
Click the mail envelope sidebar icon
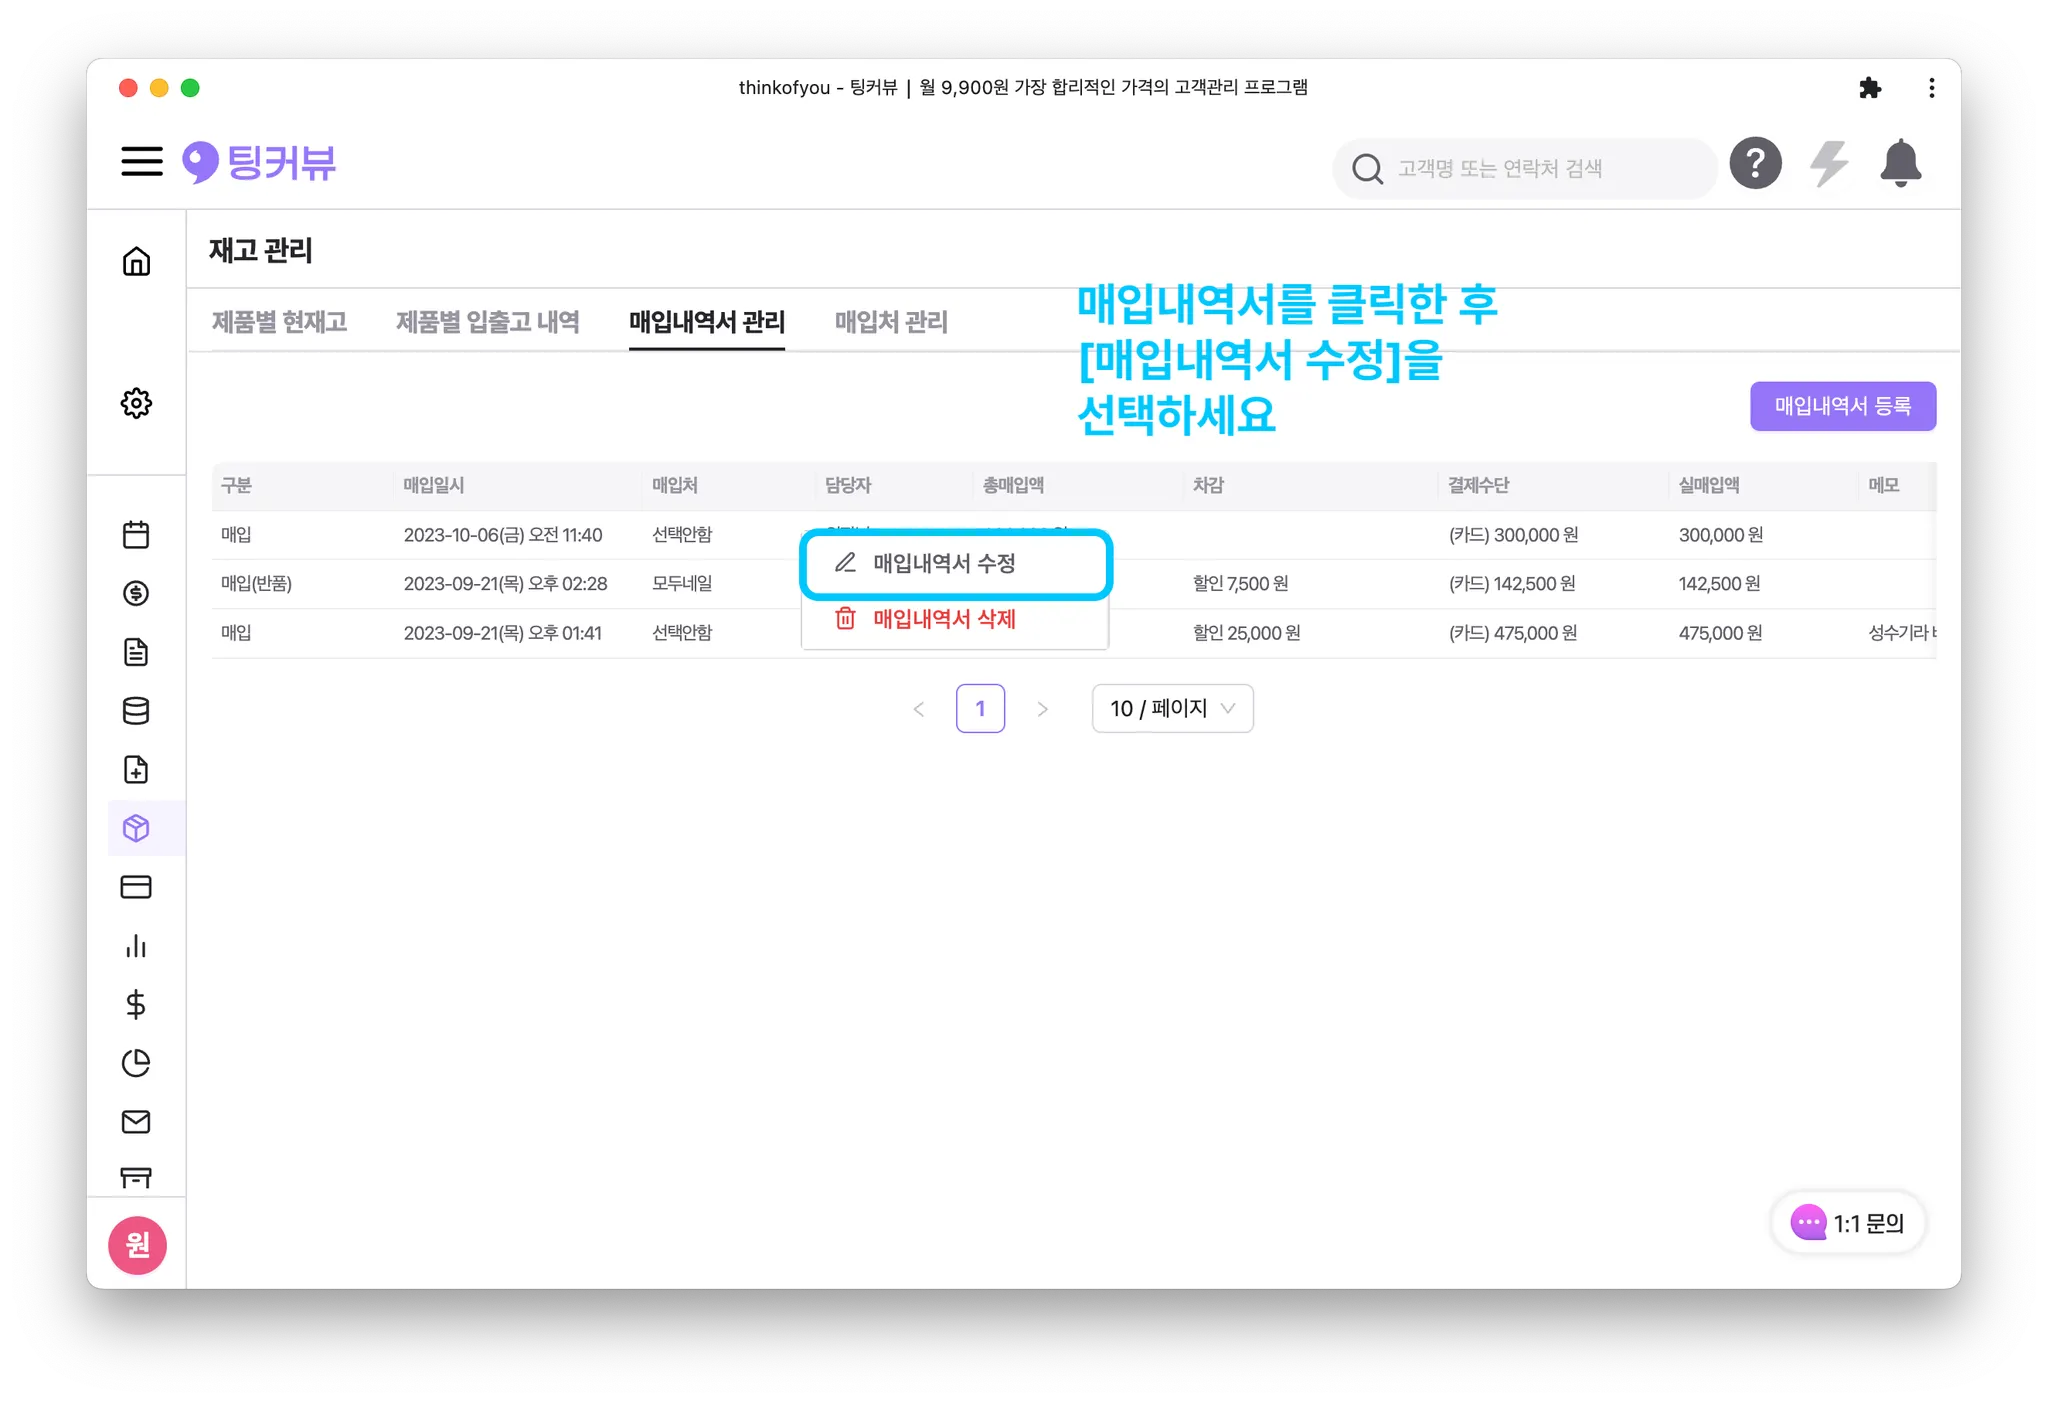[136, 1122]
